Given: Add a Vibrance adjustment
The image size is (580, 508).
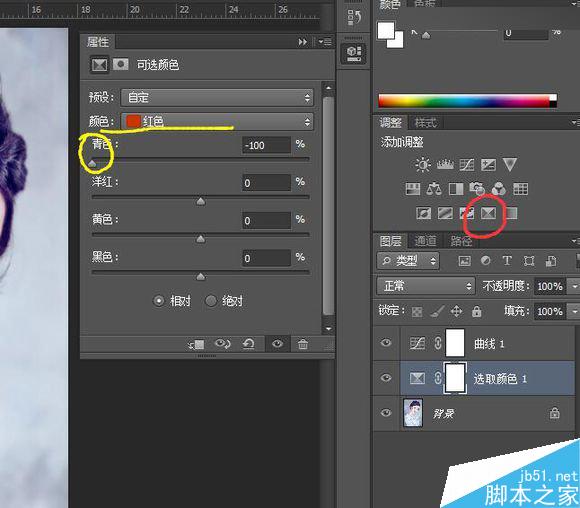Looking at the screenshot, I should click(510, 165).
